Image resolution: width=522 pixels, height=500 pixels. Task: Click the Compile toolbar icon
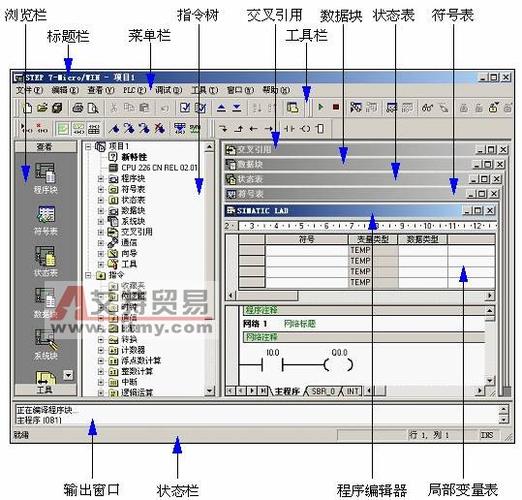tap(185, 108)
